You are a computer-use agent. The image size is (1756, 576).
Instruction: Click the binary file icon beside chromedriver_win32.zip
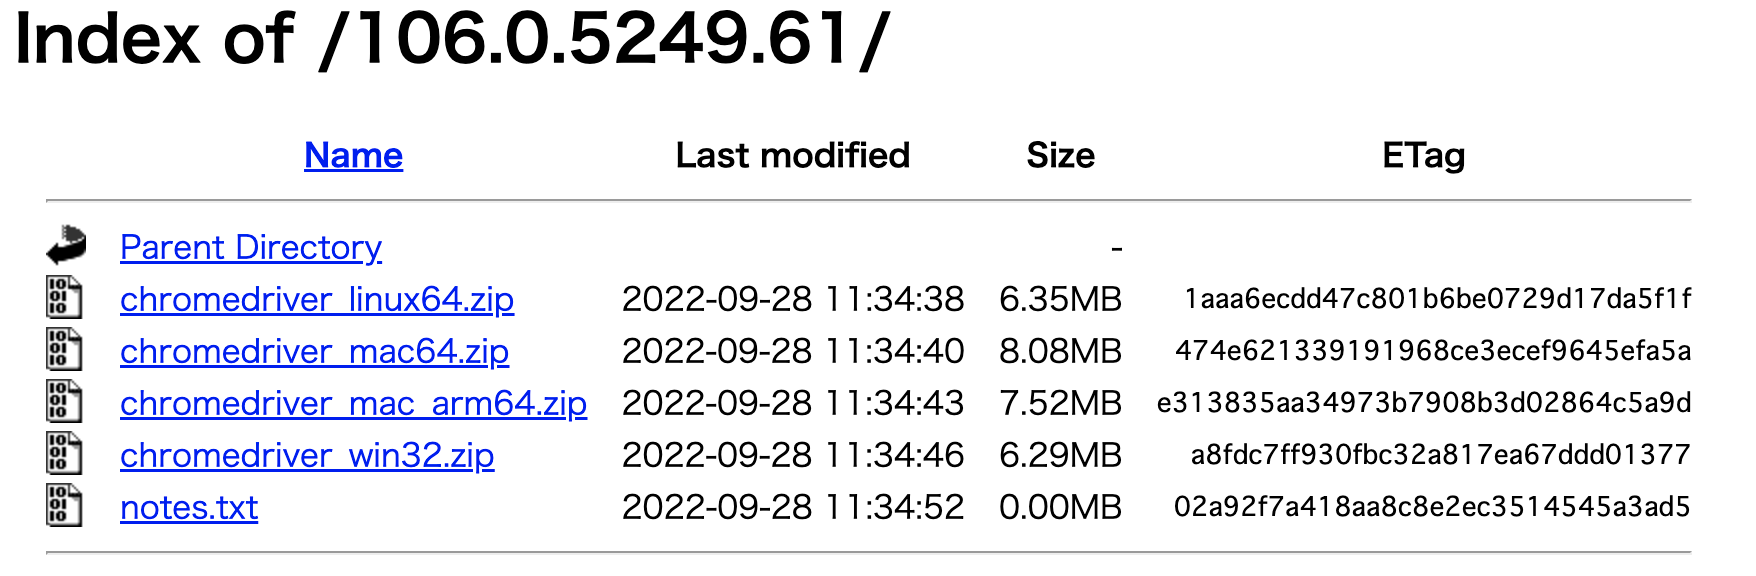tap(63, 454)
